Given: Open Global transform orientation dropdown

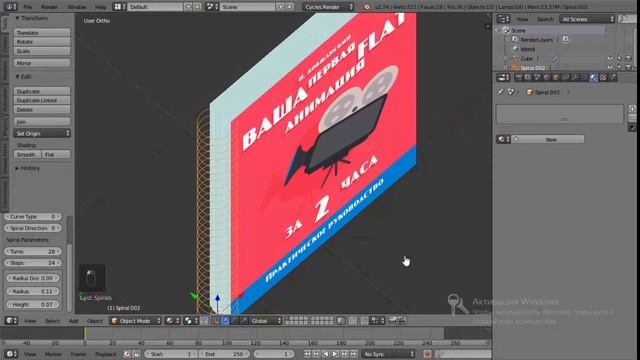Looking at the screenshot, I should 266,321.
